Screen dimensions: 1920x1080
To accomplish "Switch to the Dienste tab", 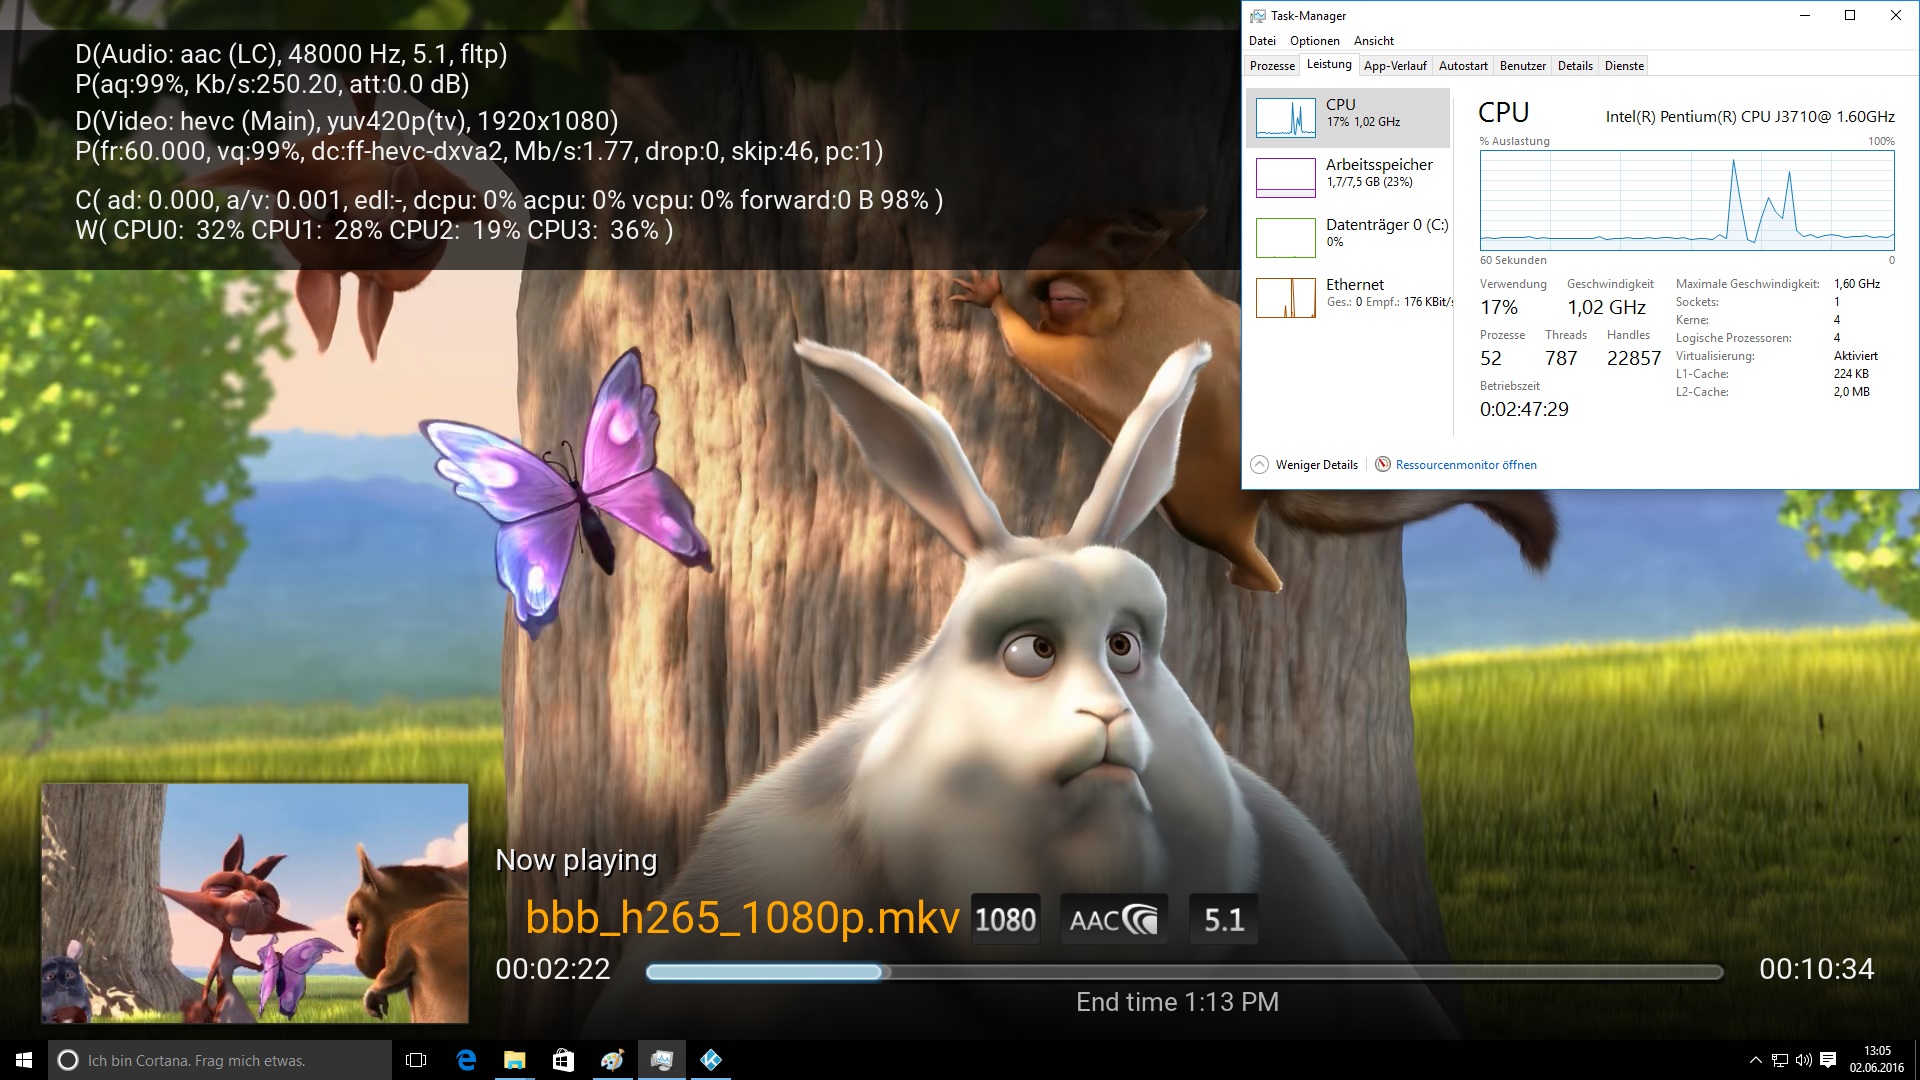I will [1624, 66].
